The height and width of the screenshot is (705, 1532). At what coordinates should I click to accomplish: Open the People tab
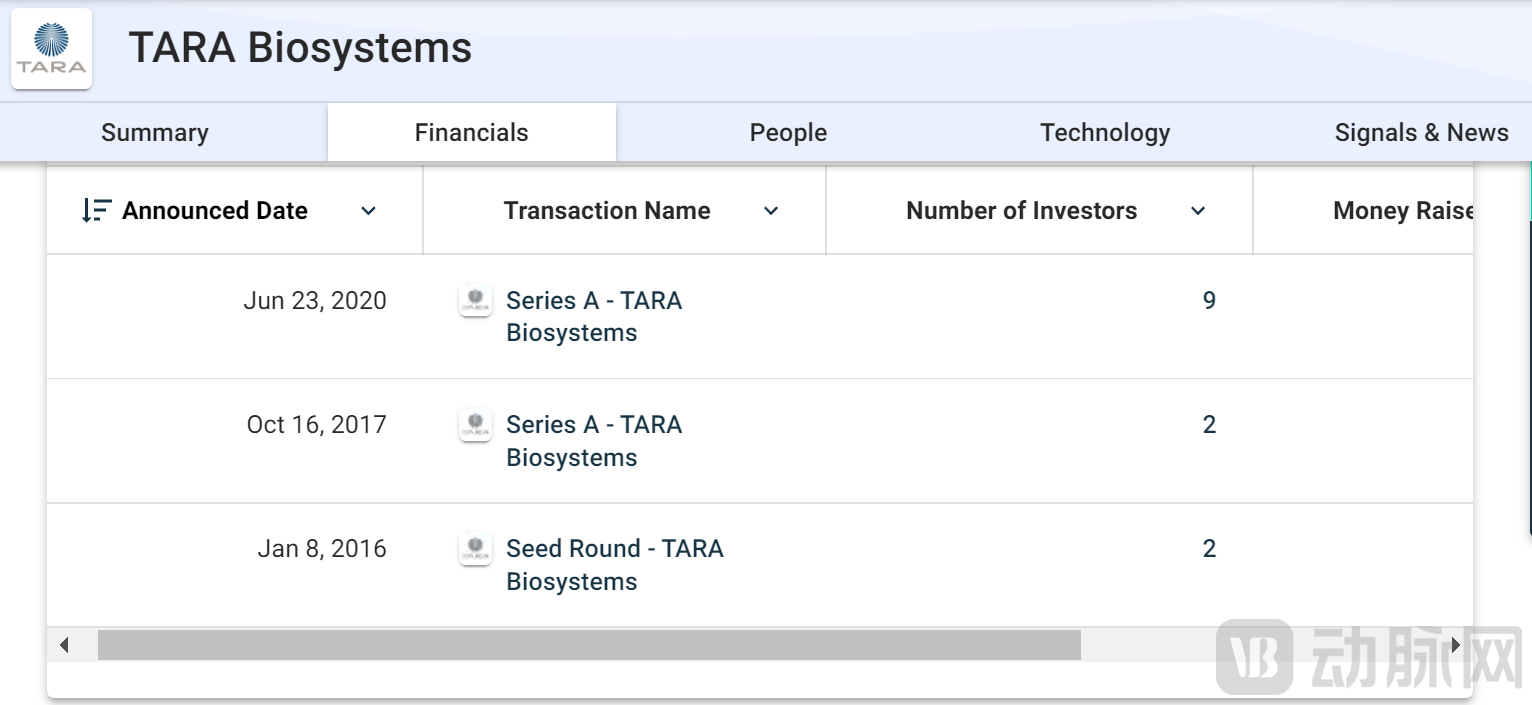pyautogui.click(x=788, y=133)
